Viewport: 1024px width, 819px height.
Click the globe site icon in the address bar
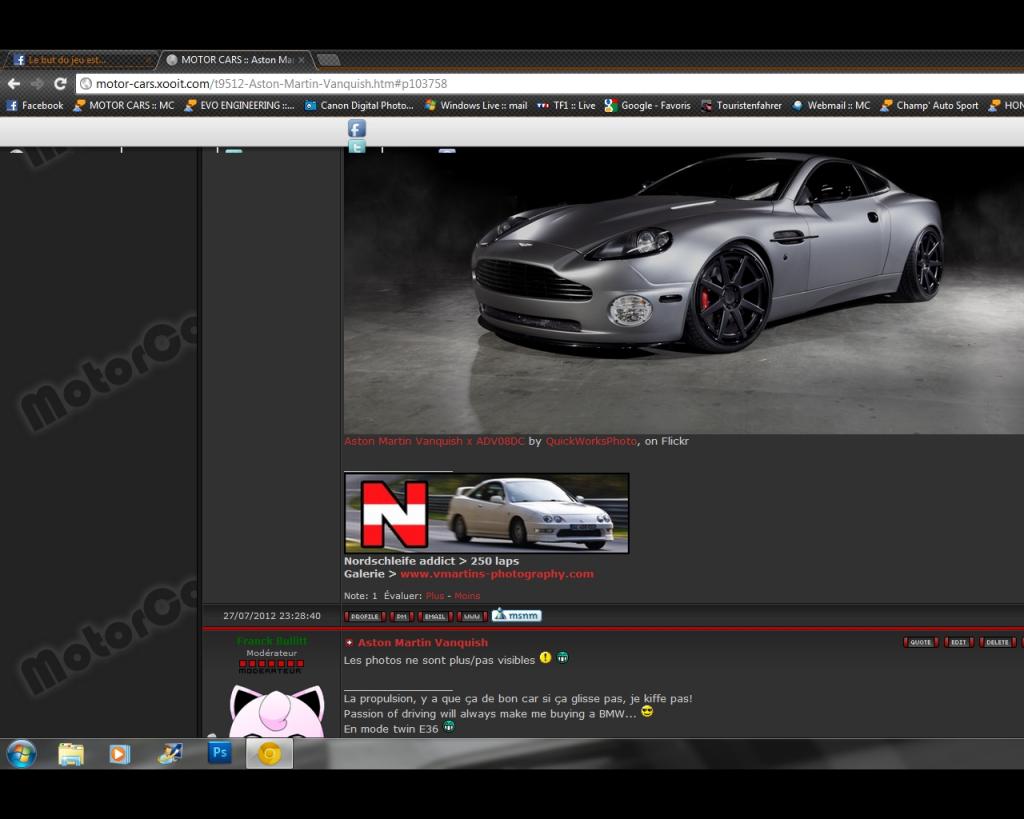tap(86, 84)
